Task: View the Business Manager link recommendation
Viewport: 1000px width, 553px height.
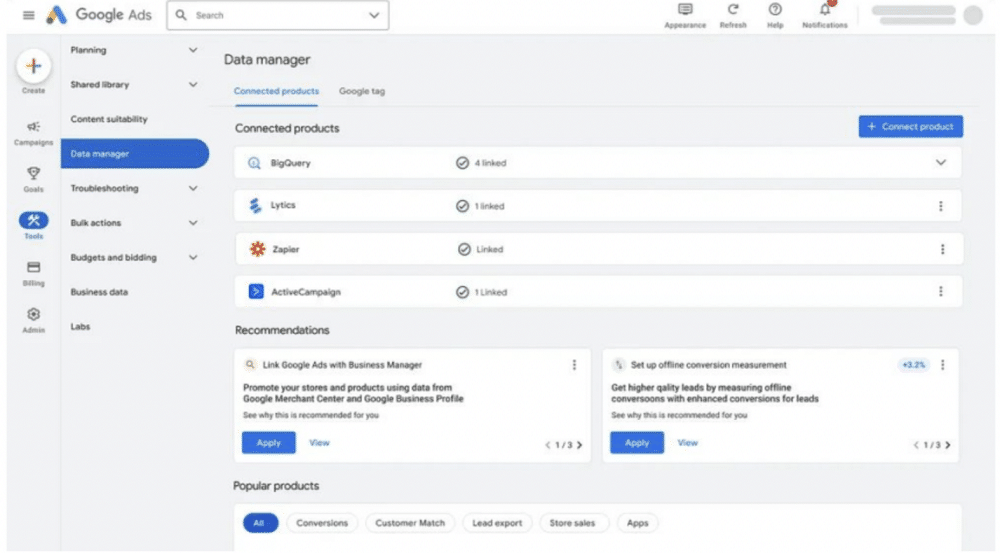Action: [320, 443]
